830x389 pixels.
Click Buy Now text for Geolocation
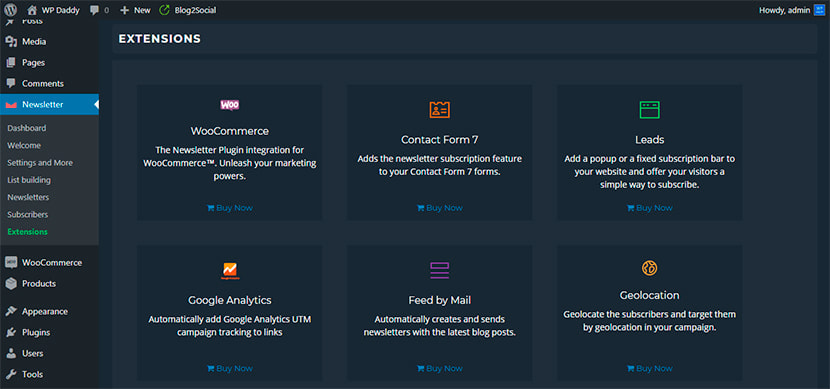654,368
